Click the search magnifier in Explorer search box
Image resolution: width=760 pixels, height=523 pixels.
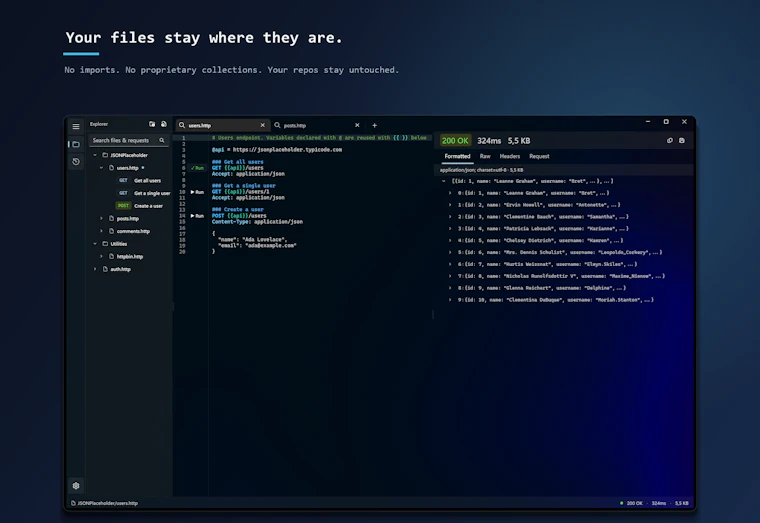(x=162, y=140)
